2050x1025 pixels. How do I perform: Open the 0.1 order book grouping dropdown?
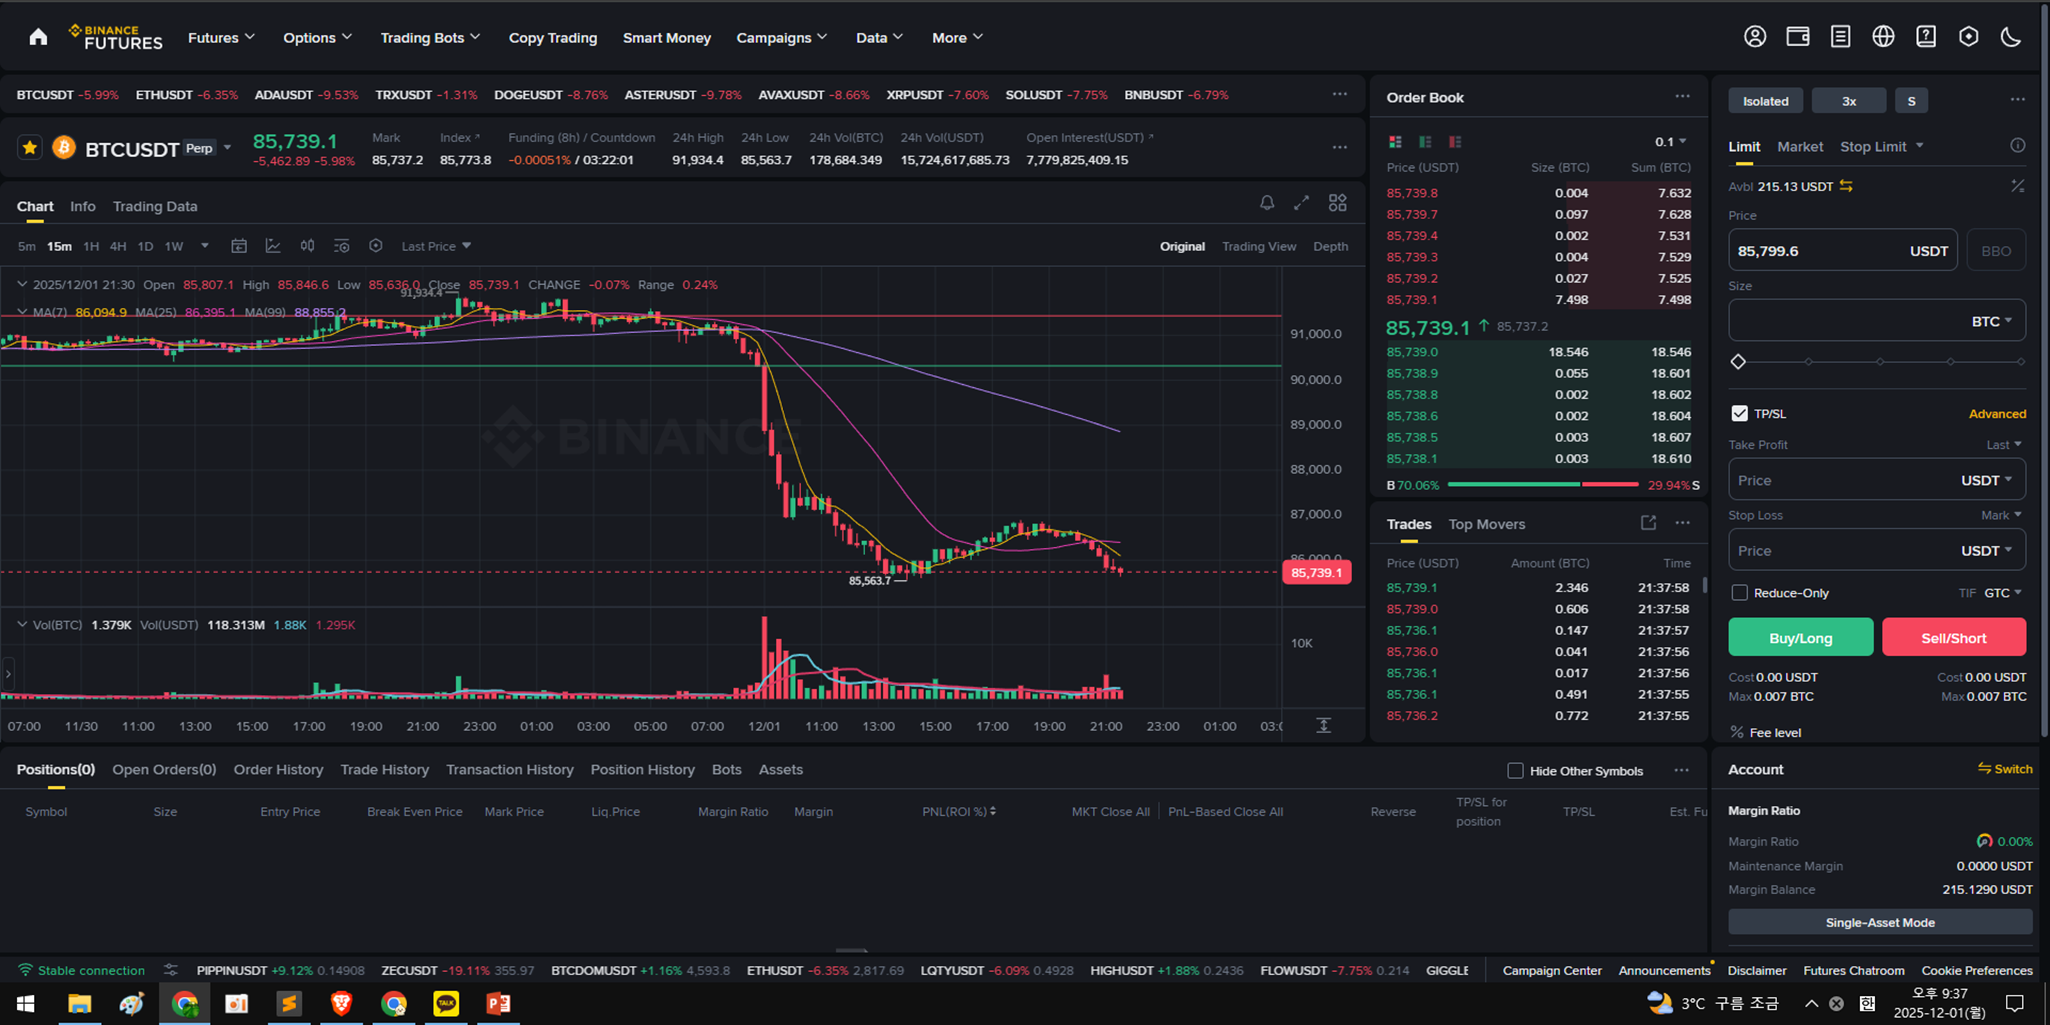tap(1670, 142)
